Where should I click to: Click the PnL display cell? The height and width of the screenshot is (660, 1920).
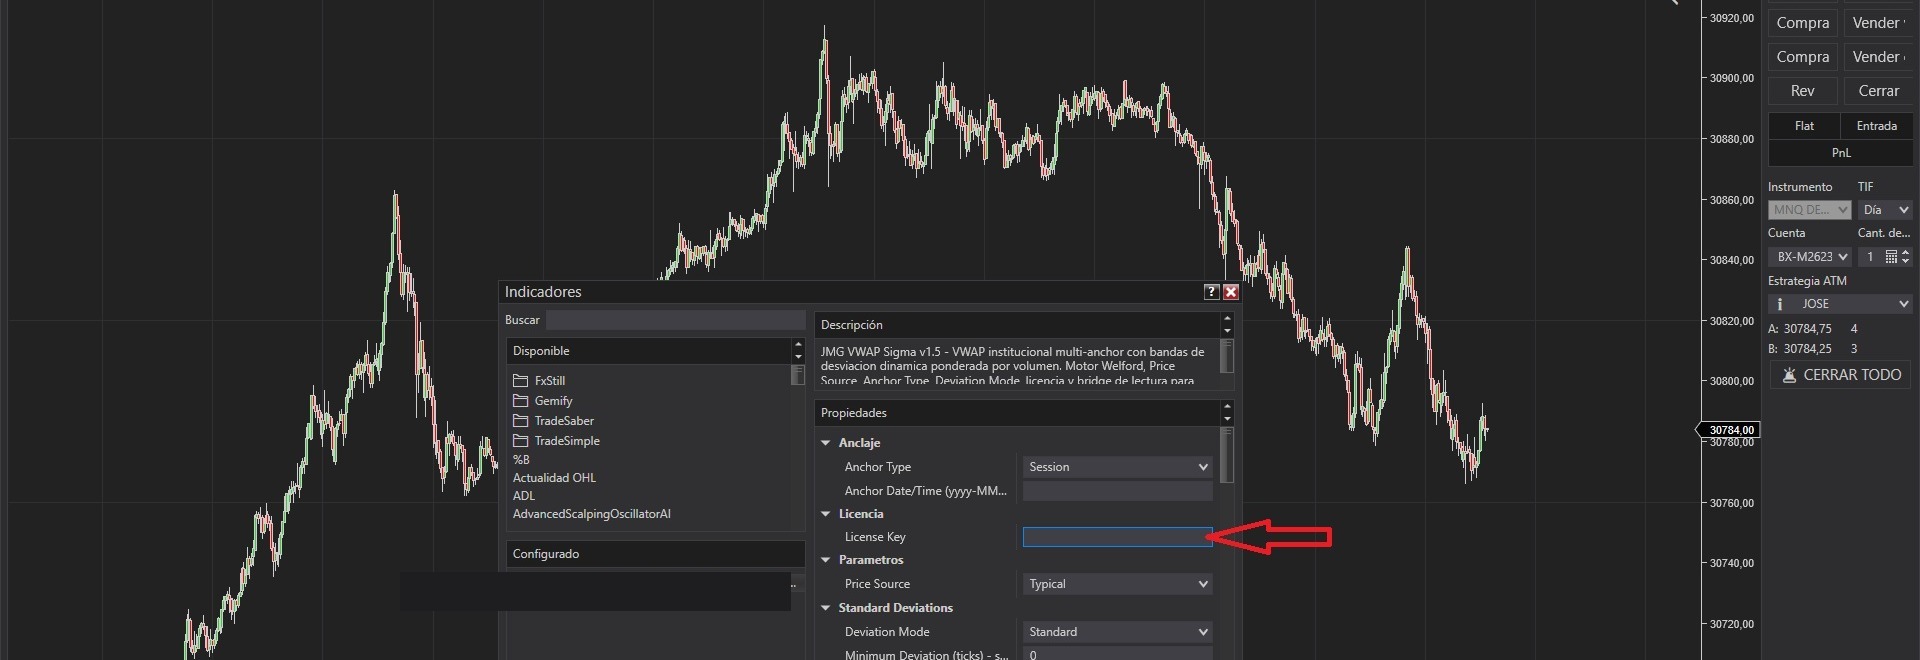click(x=1841, y=153)
